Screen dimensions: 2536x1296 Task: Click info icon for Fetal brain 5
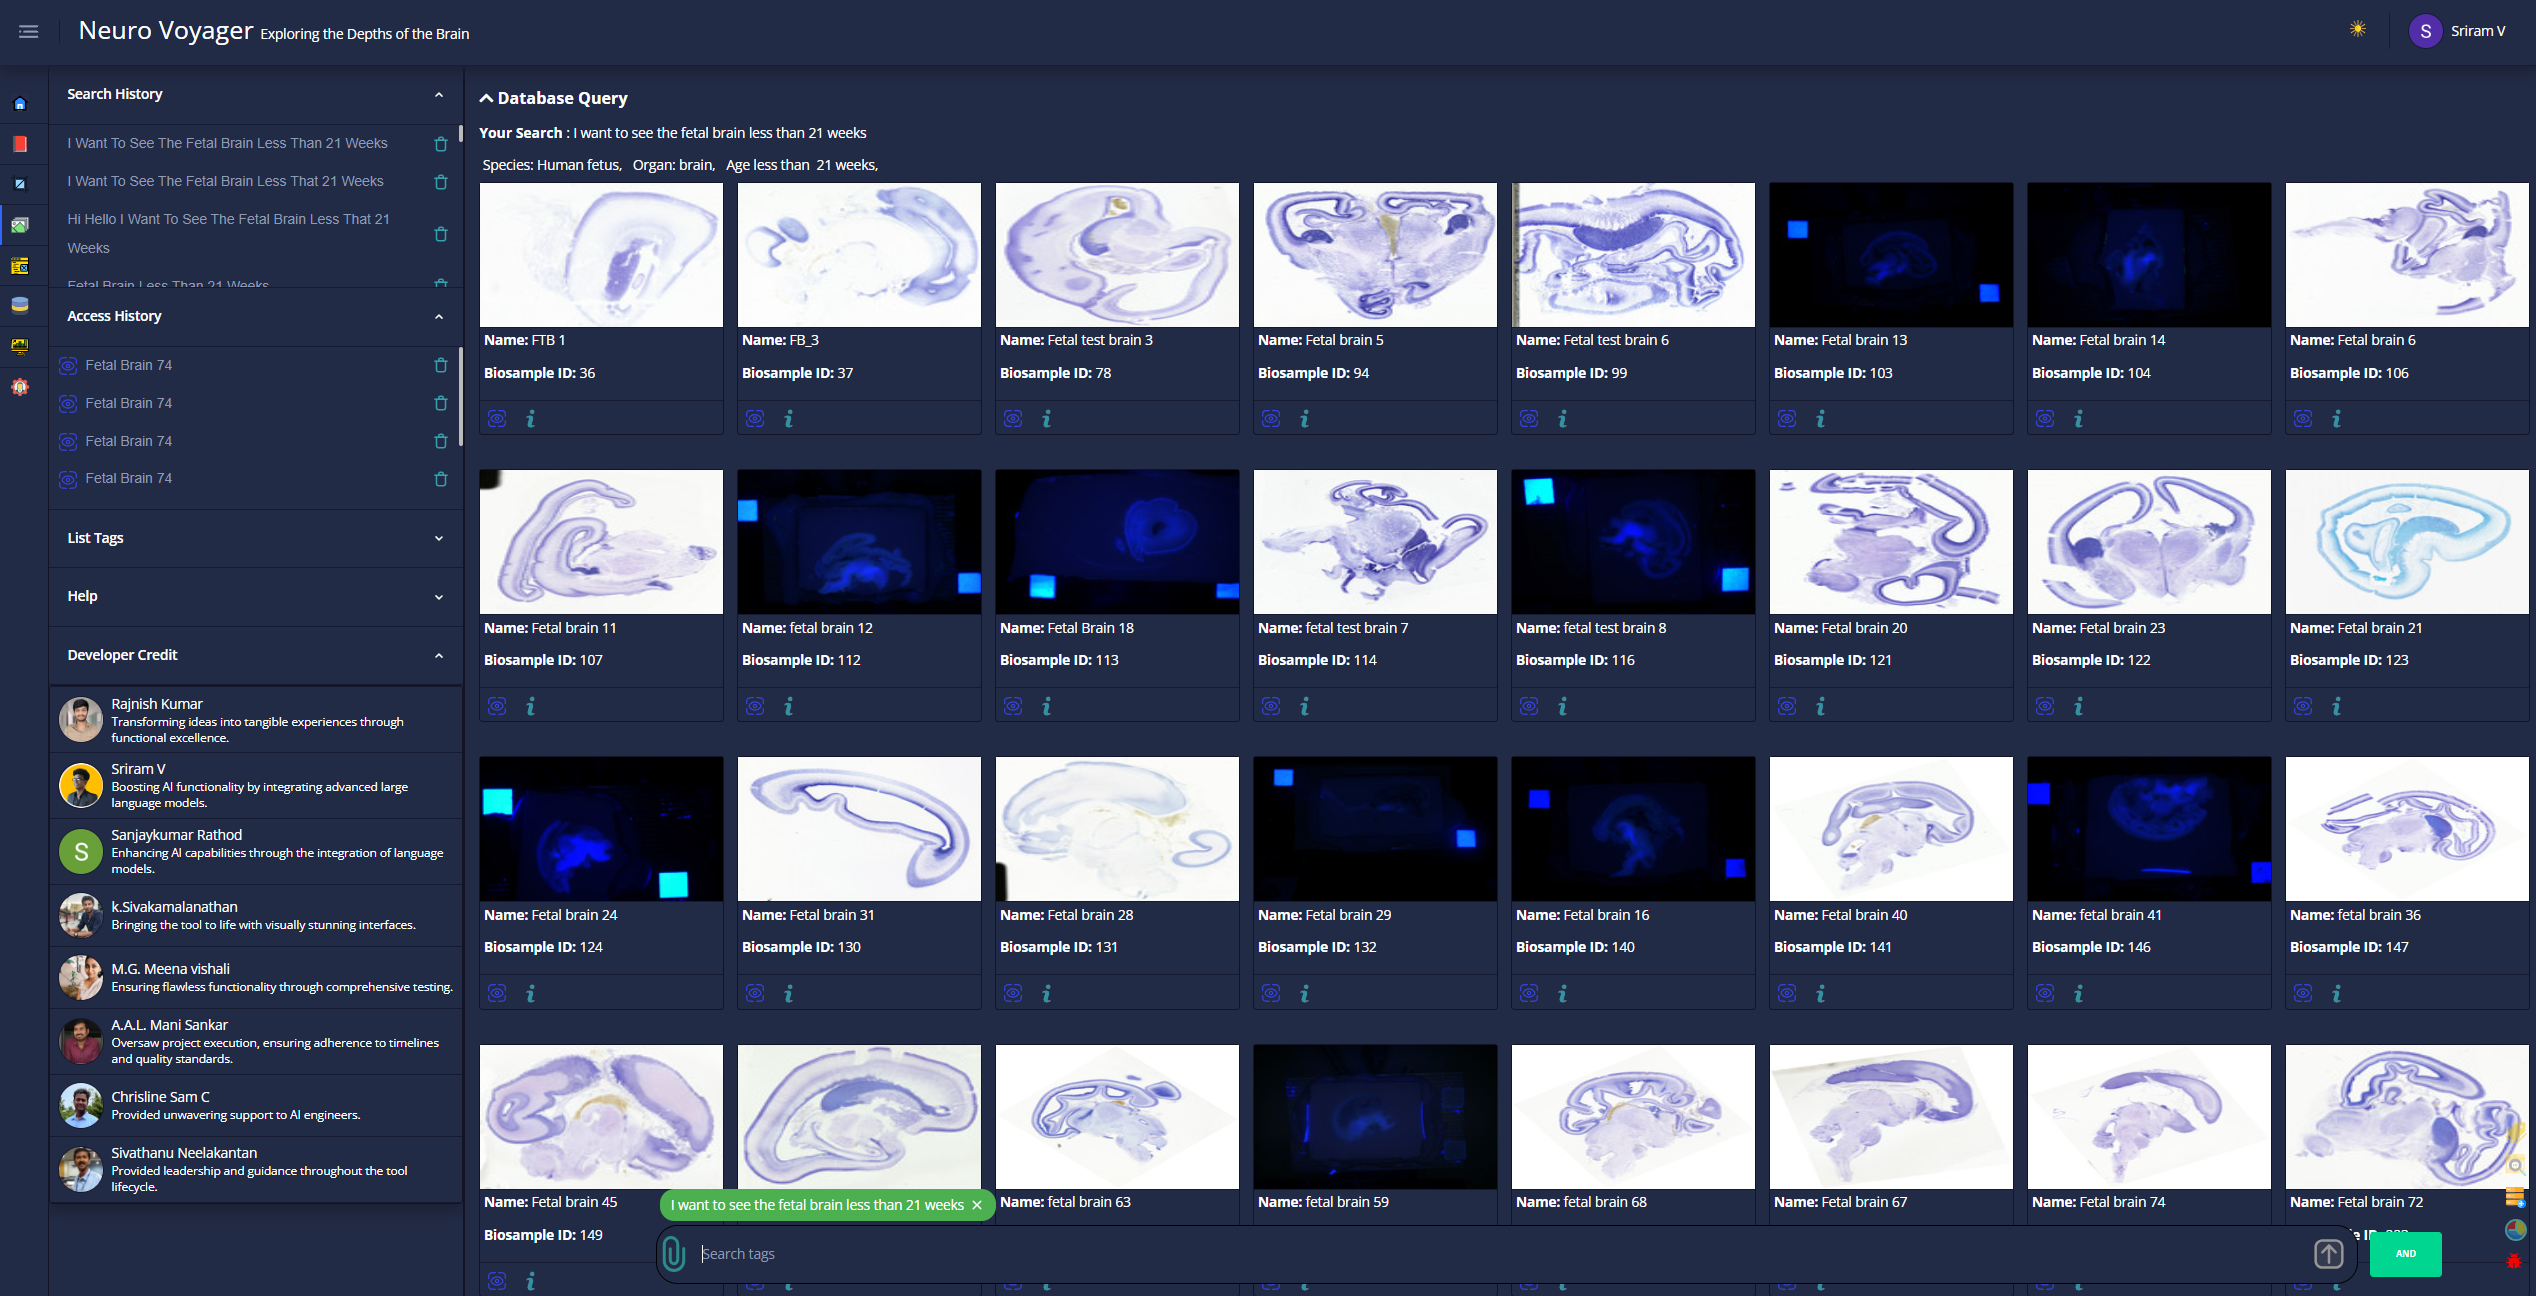[1304, 419]
